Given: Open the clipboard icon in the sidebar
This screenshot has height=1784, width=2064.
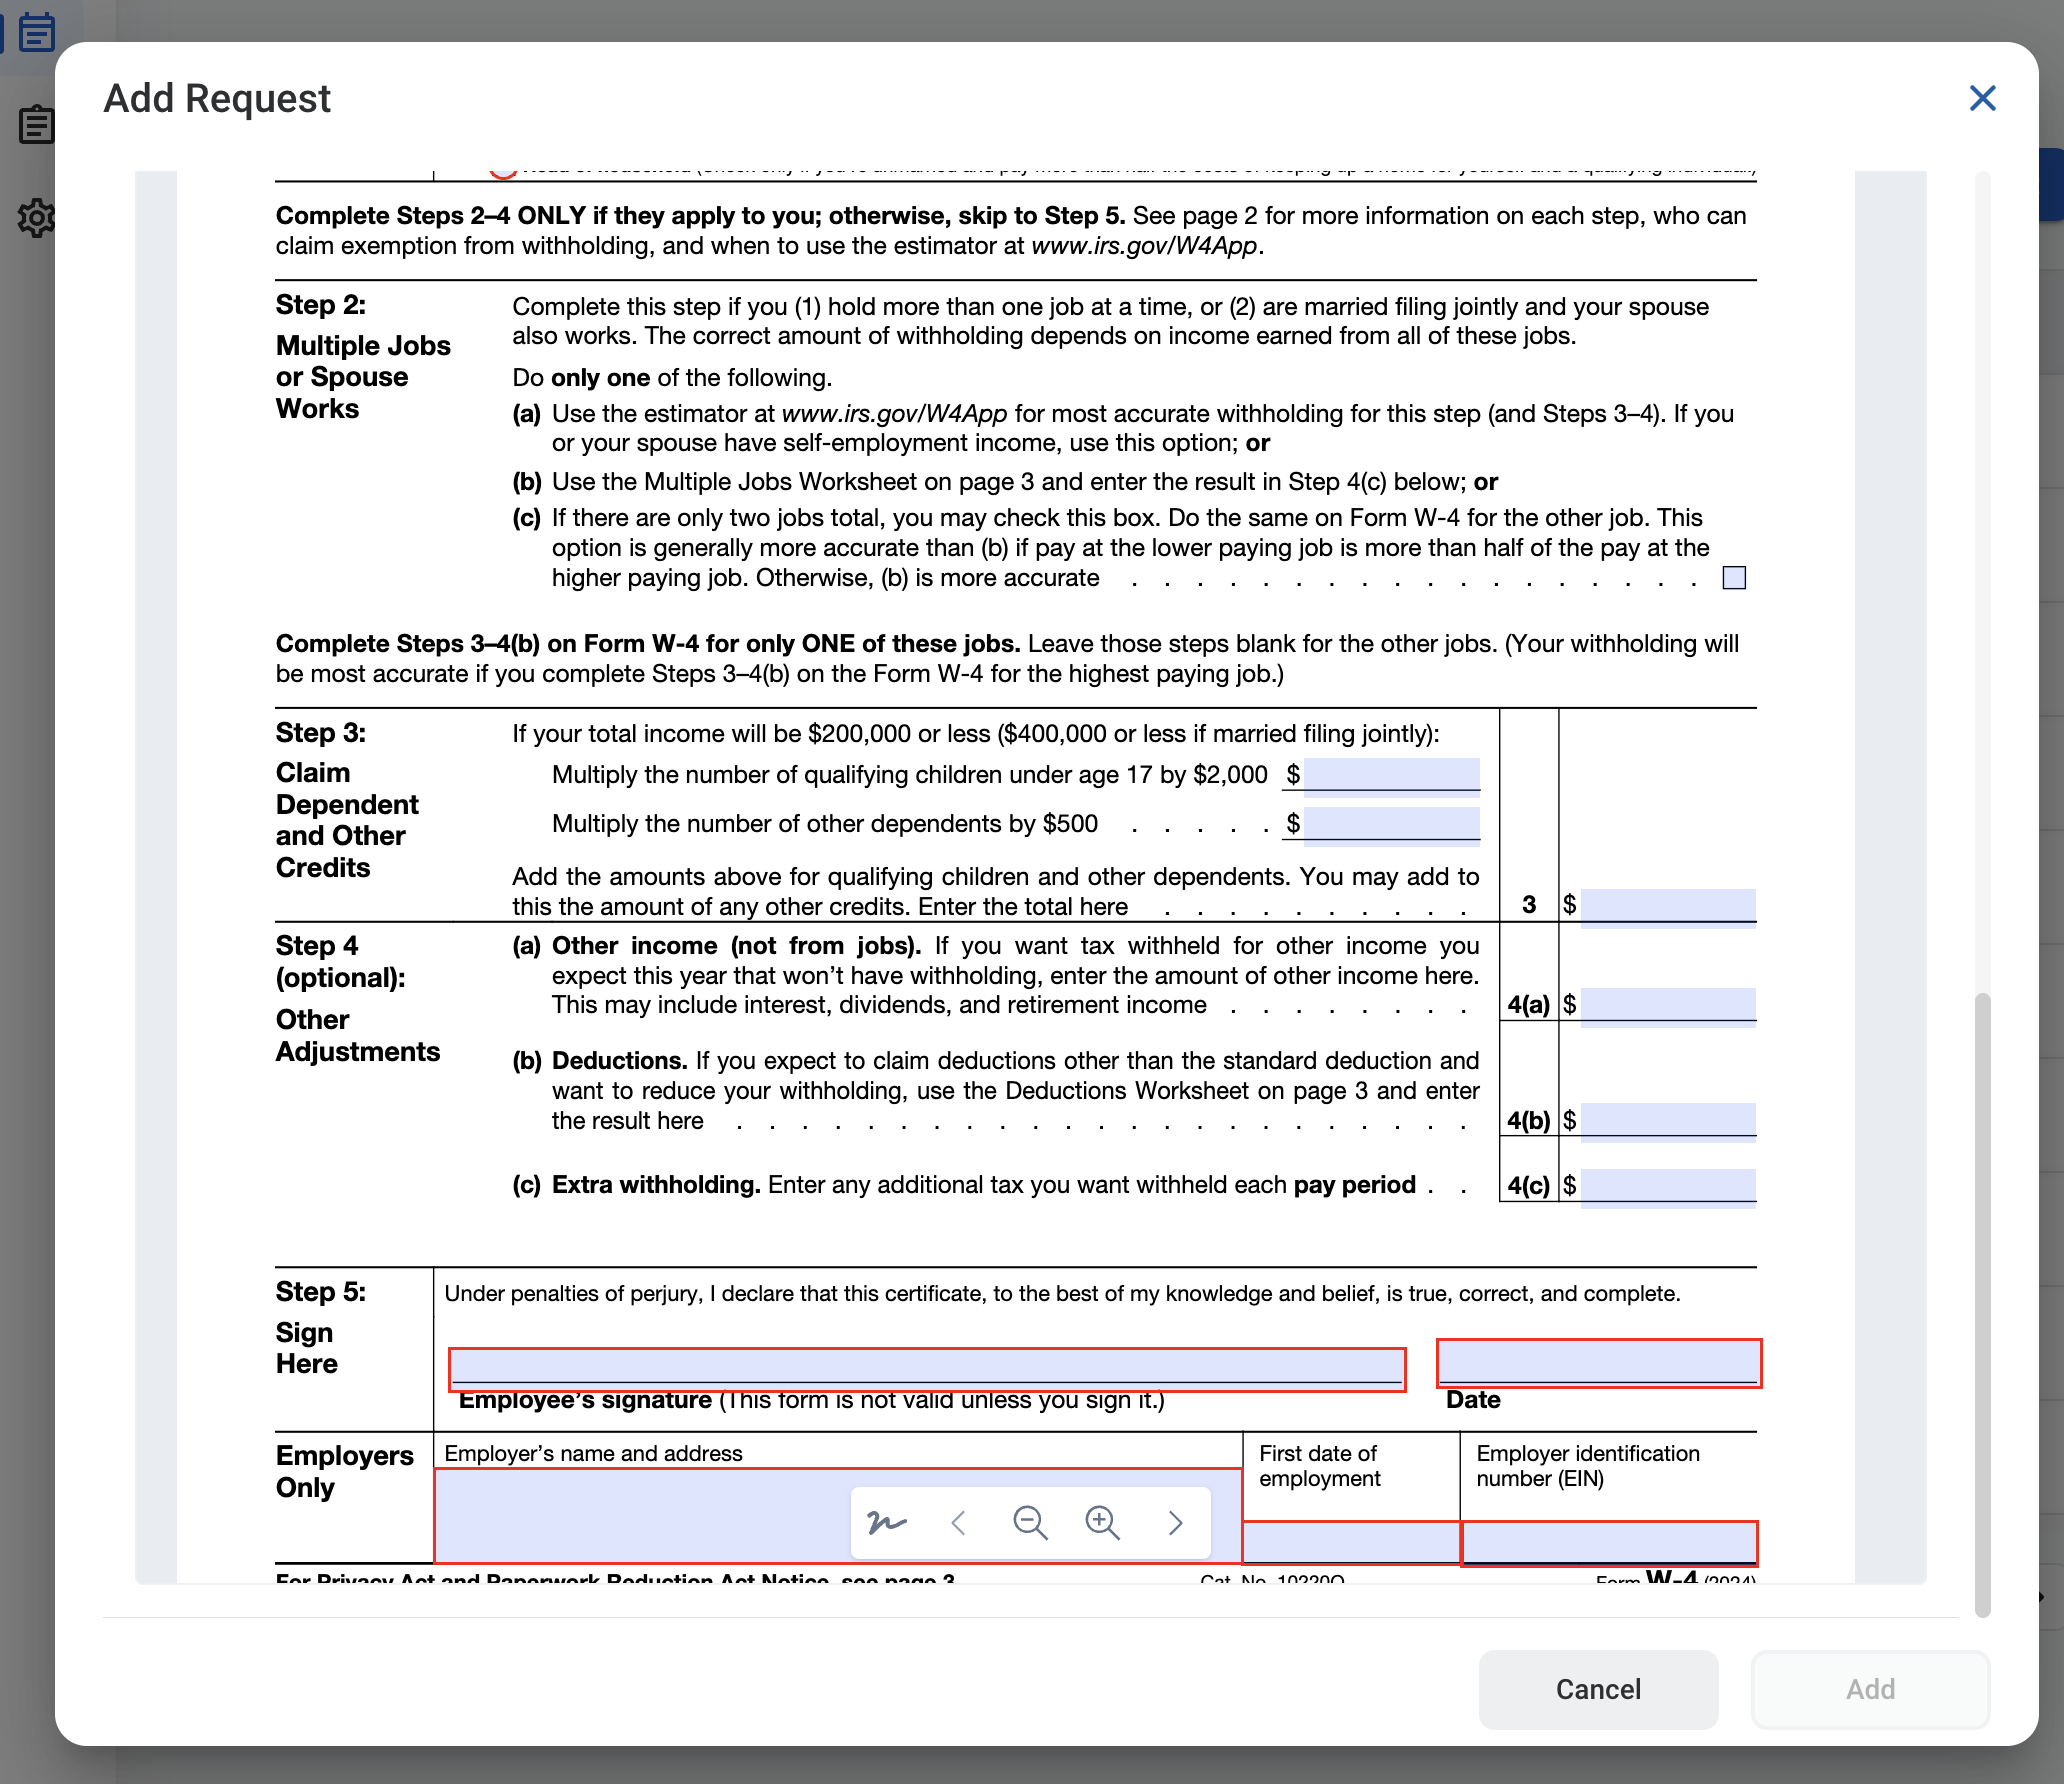Looking at the screenshot, I should tap(37, 125).
